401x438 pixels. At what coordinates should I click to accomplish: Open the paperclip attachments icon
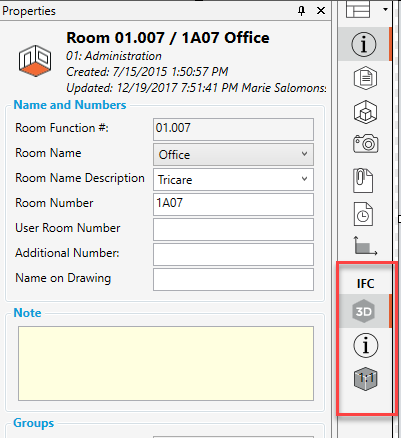363,181
